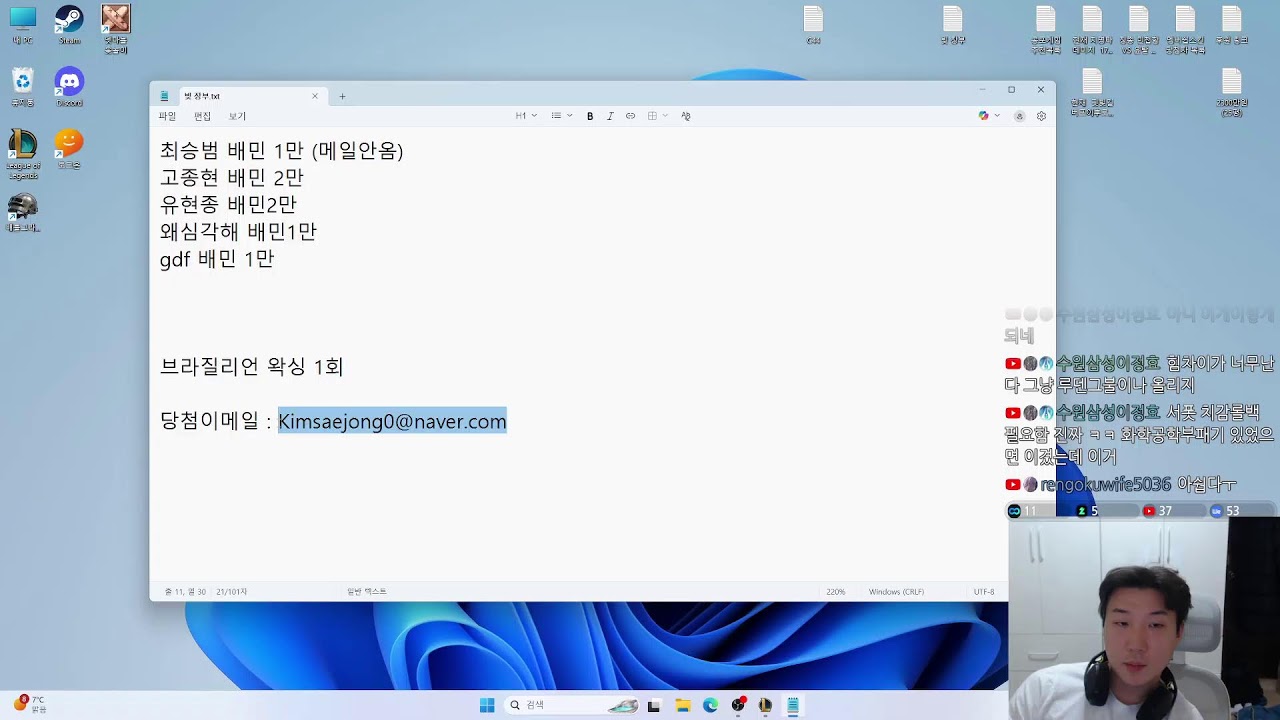Toggle bold formatting in Notepad
1280x720 pixels.
tap(590, 116)
